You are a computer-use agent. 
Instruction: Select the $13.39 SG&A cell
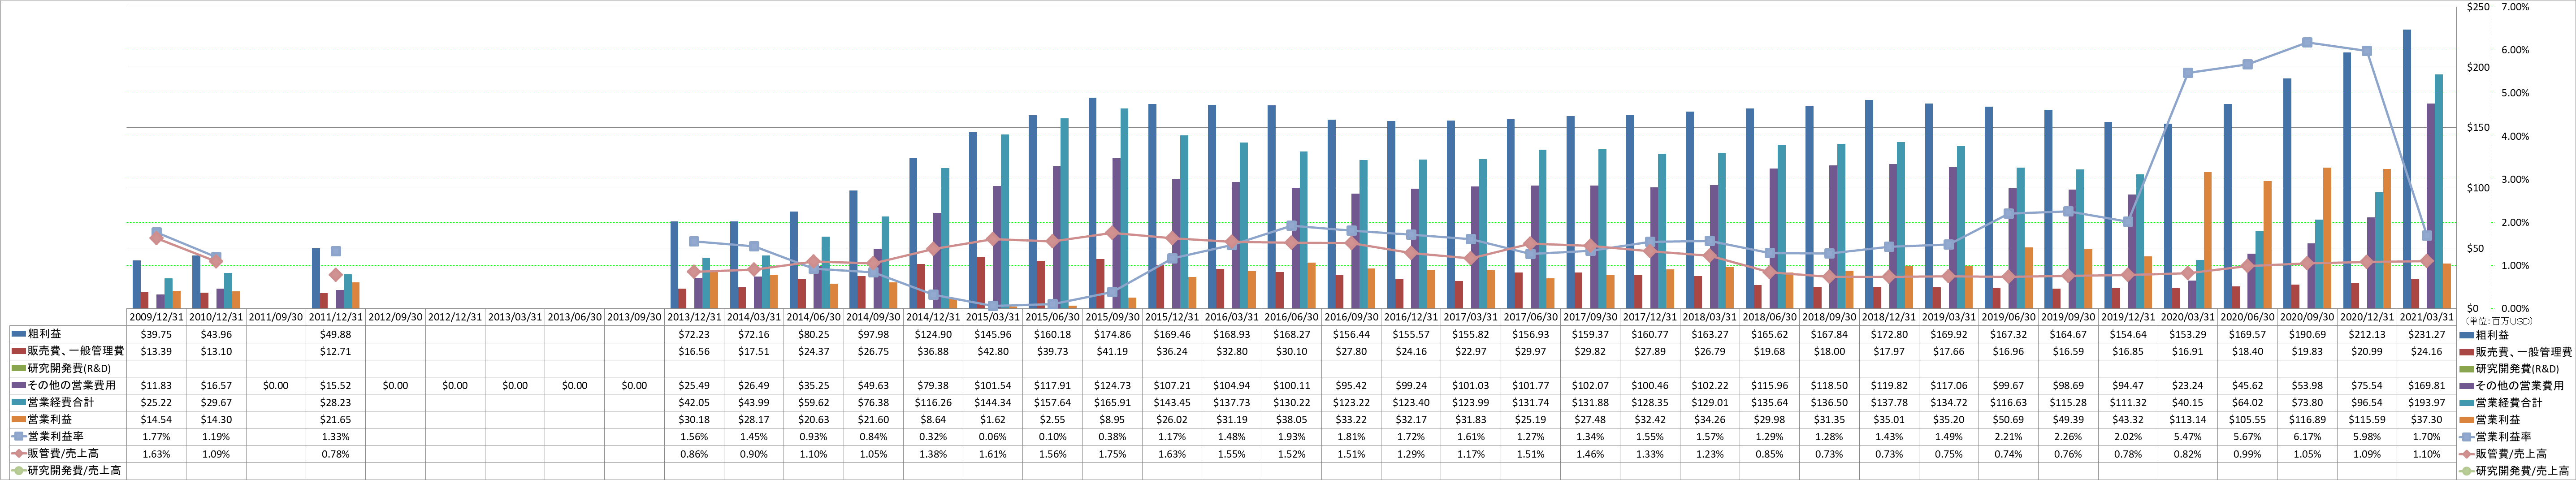(x=156, y=352)
